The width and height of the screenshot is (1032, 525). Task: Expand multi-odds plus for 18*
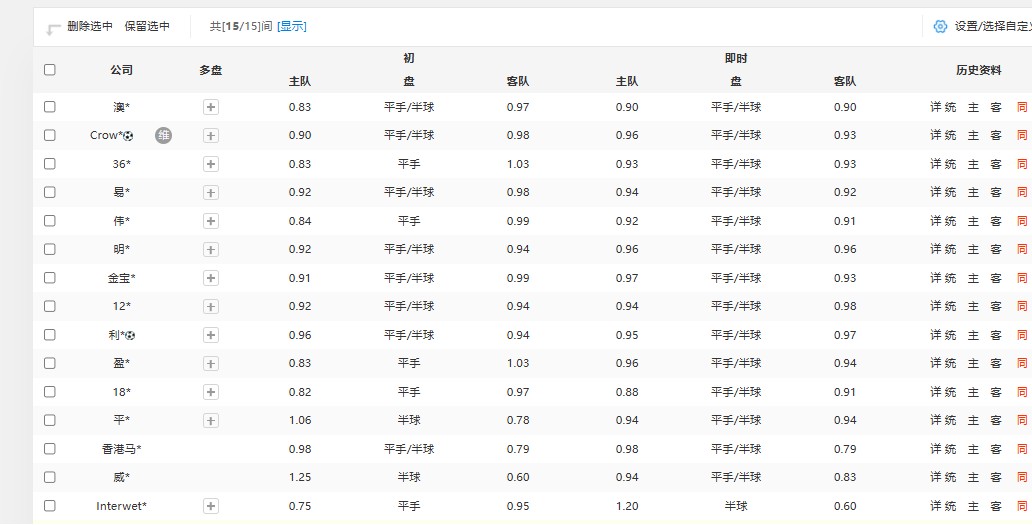pyautogui.click(x=211, y=392)
